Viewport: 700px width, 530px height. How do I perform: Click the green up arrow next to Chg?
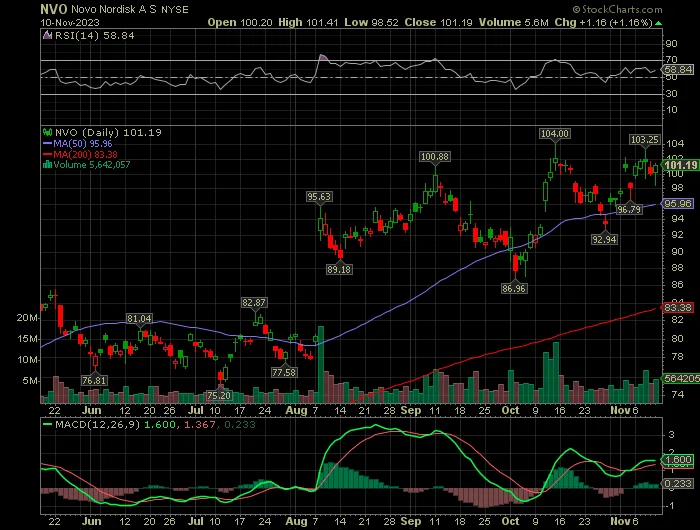[658, 23]
